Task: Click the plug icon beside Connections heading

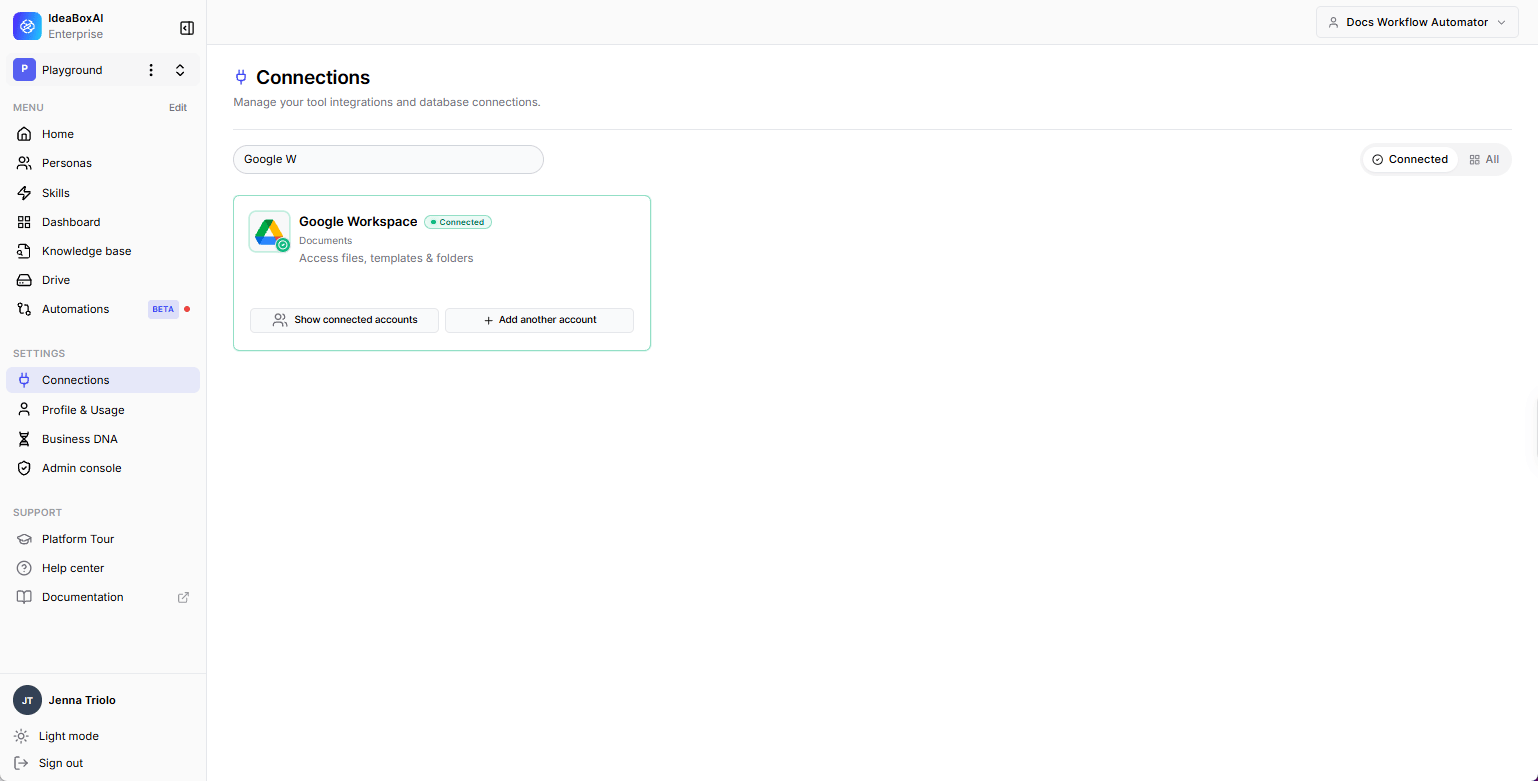Action: [x=240, y=77]
